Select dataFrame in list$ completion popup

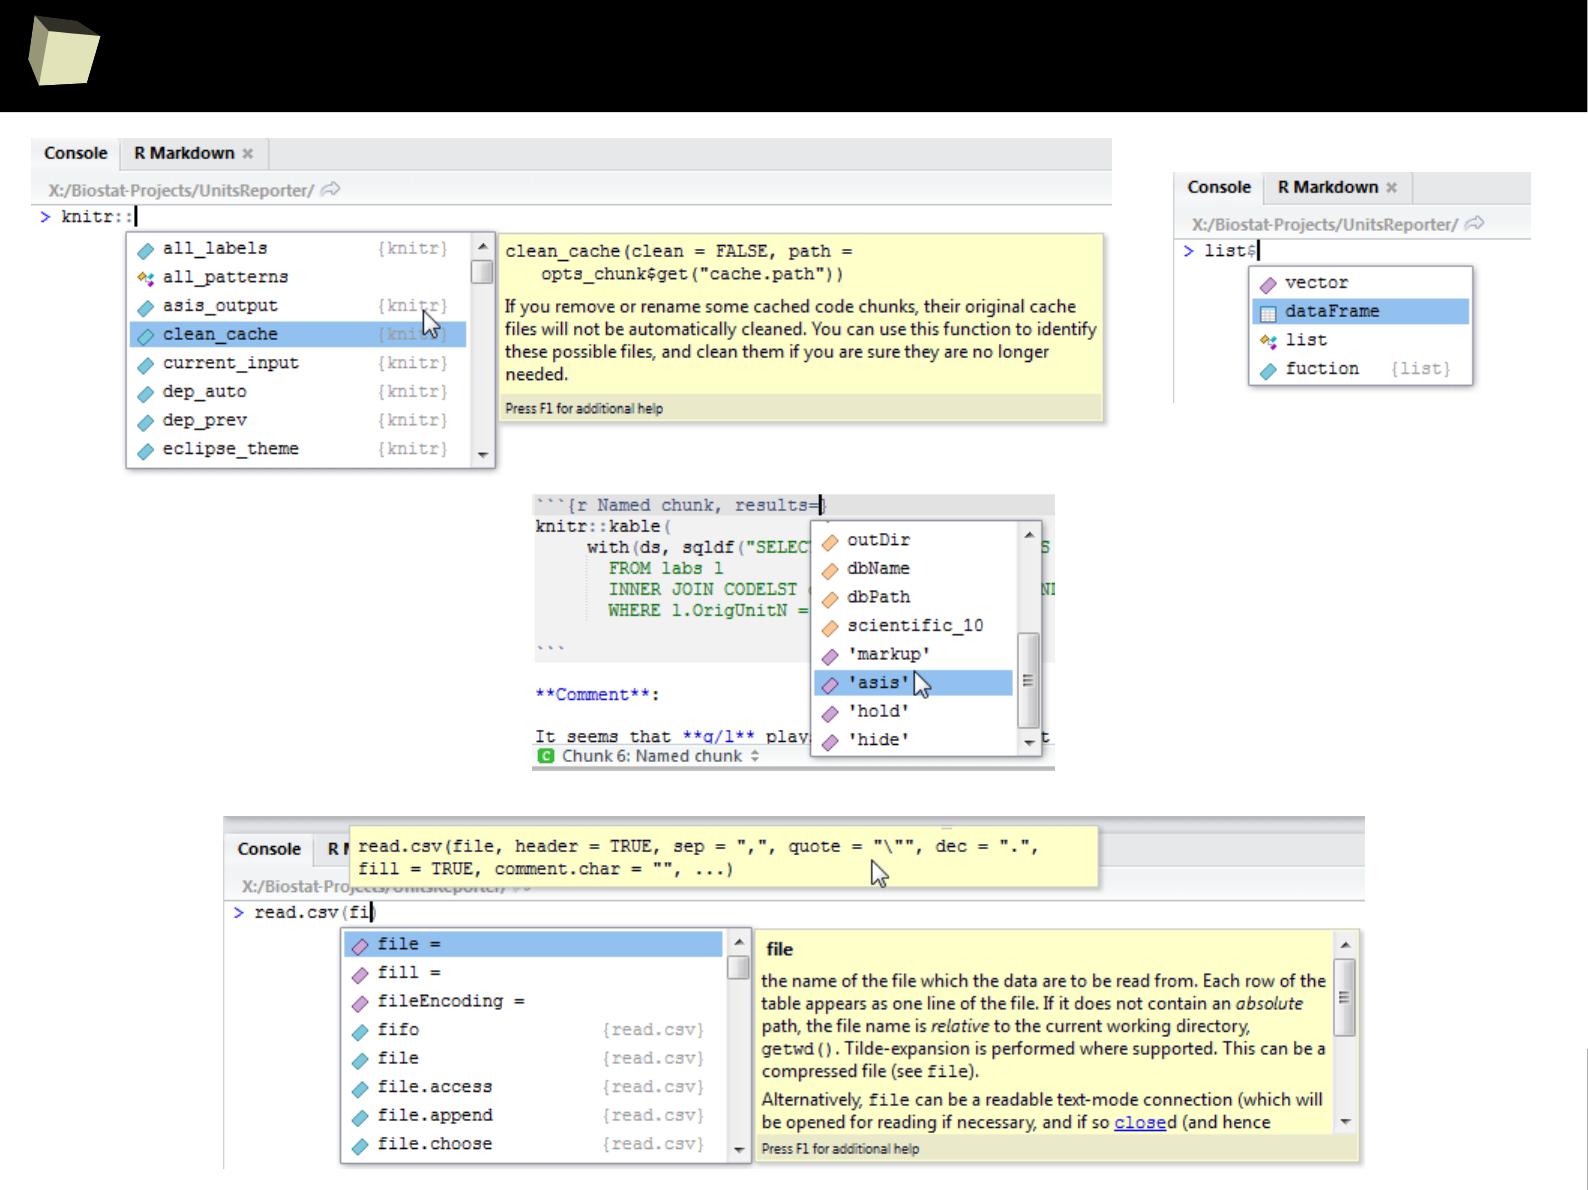[x=1361, y=312]
